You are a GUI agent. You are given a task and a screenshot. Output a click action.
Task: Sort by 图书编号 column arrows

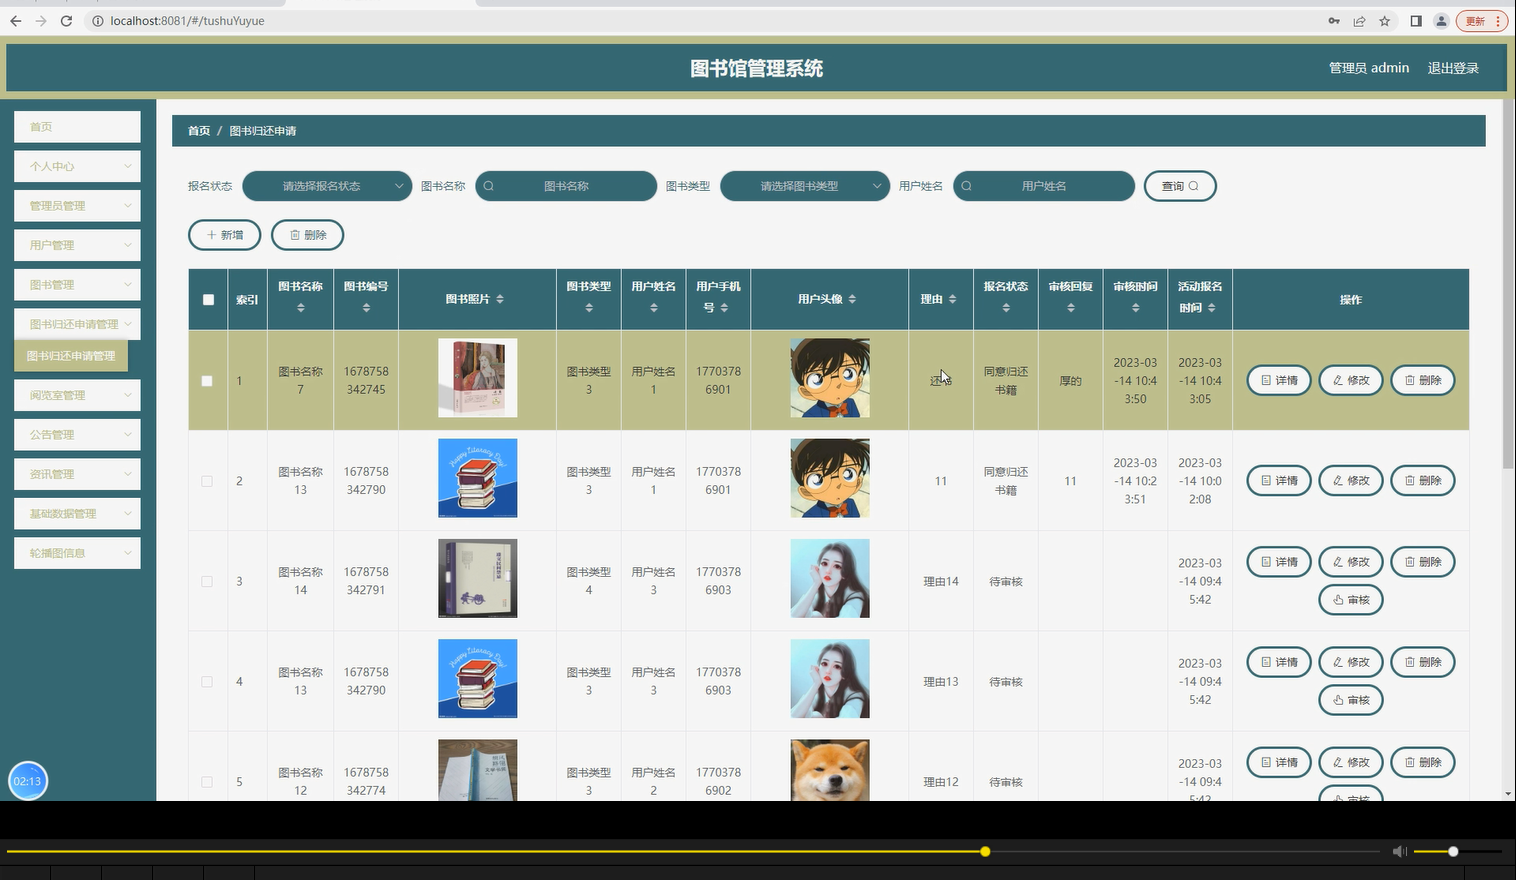(x=366, y=308)
